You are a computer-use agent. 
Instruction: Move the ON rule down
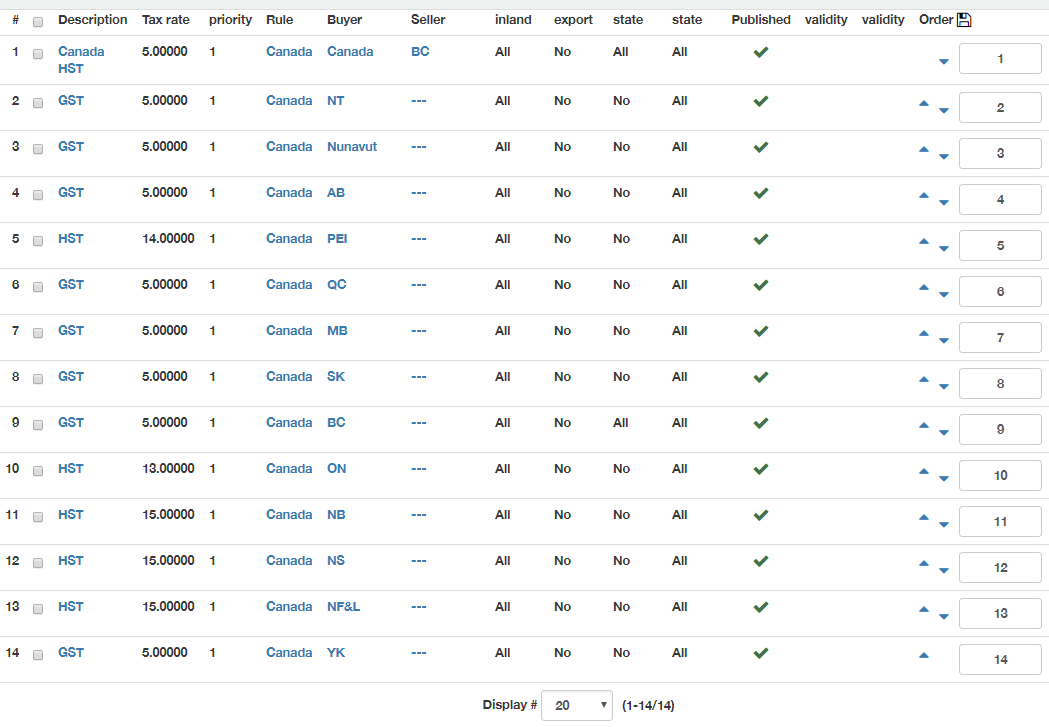pos(944,479)
